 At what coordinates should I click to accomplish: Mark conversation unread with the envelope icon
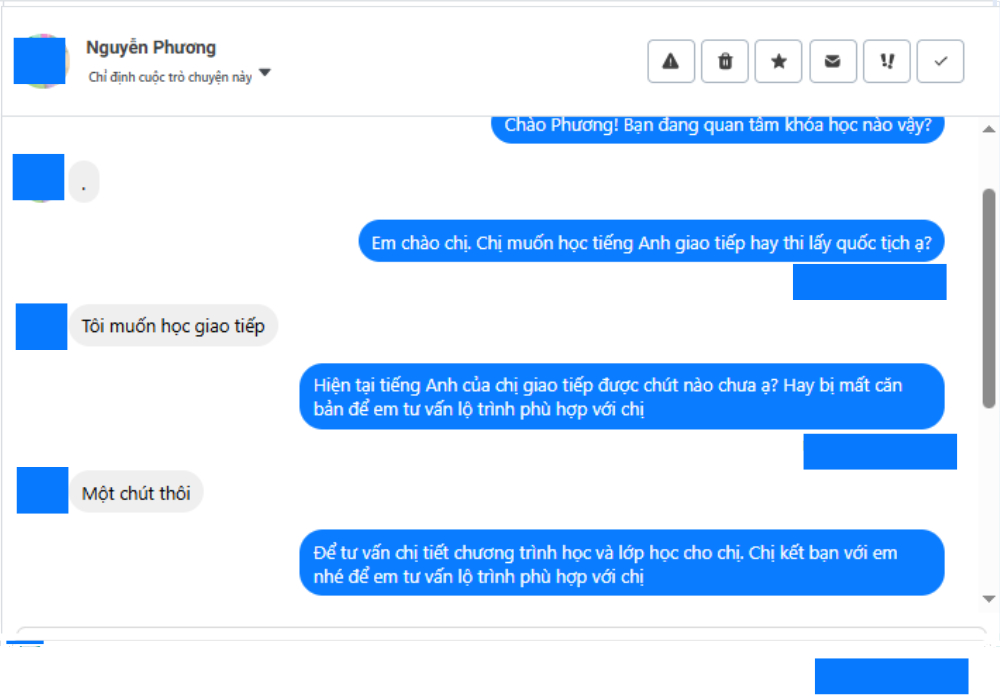tap(832, 61)
